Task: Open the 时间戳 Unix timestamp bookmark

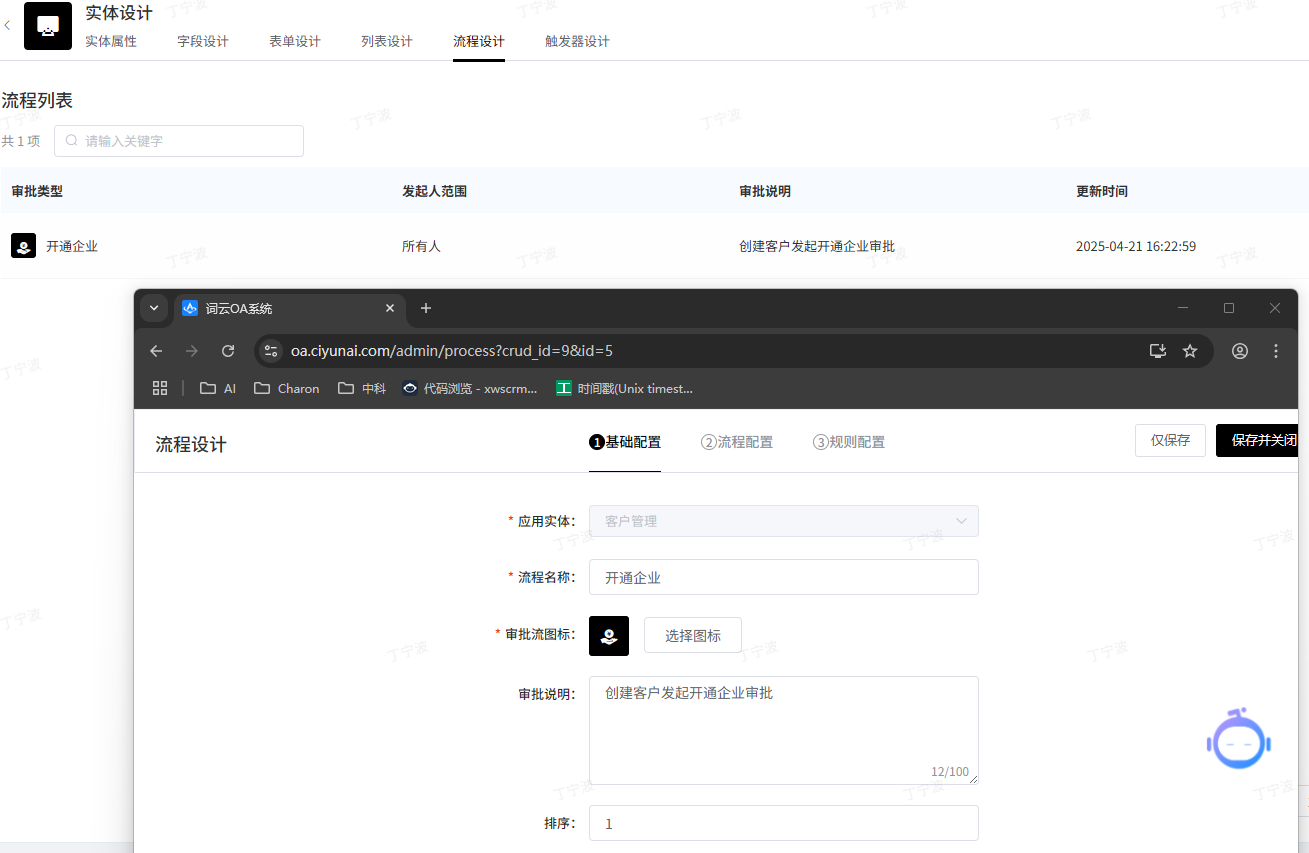Action: (x=624, y=388)
